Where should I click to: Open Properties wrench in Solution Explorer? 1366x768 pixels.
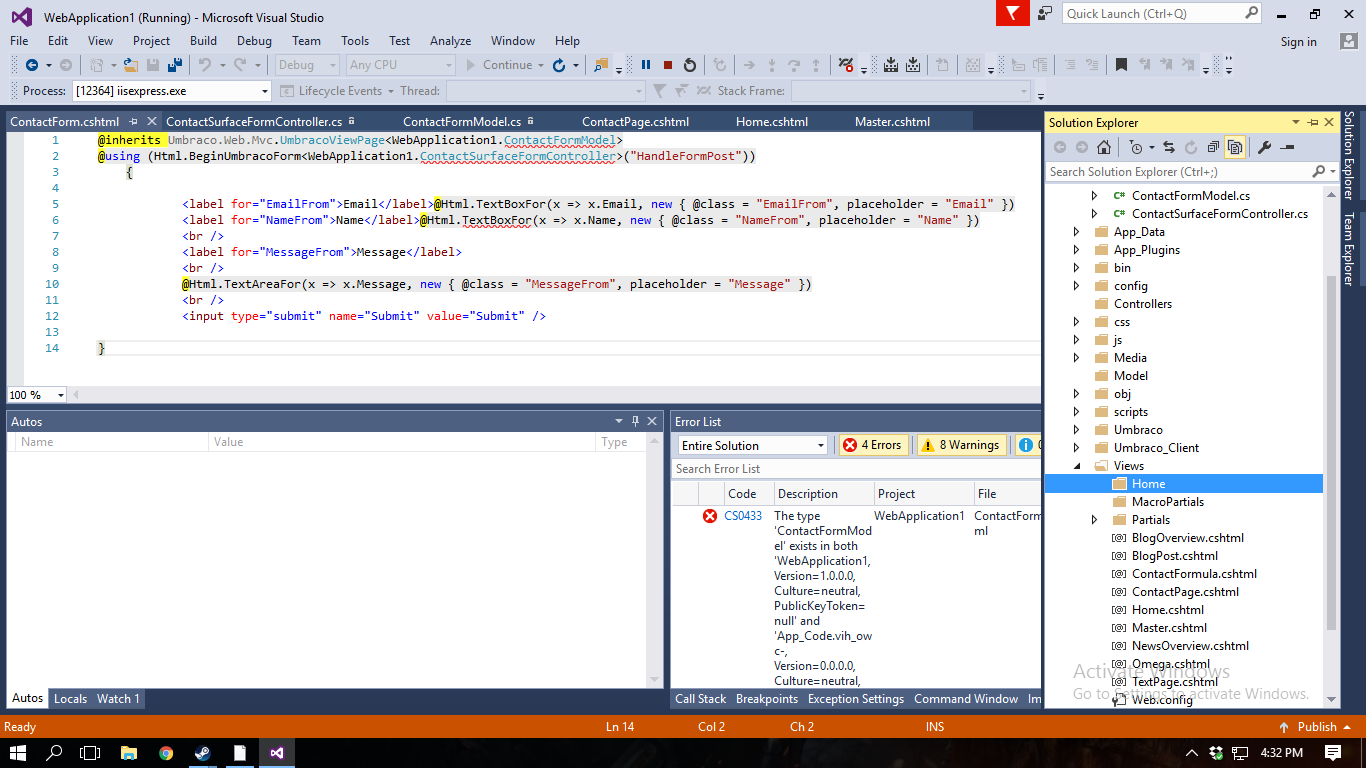[x=1264, y=148]
